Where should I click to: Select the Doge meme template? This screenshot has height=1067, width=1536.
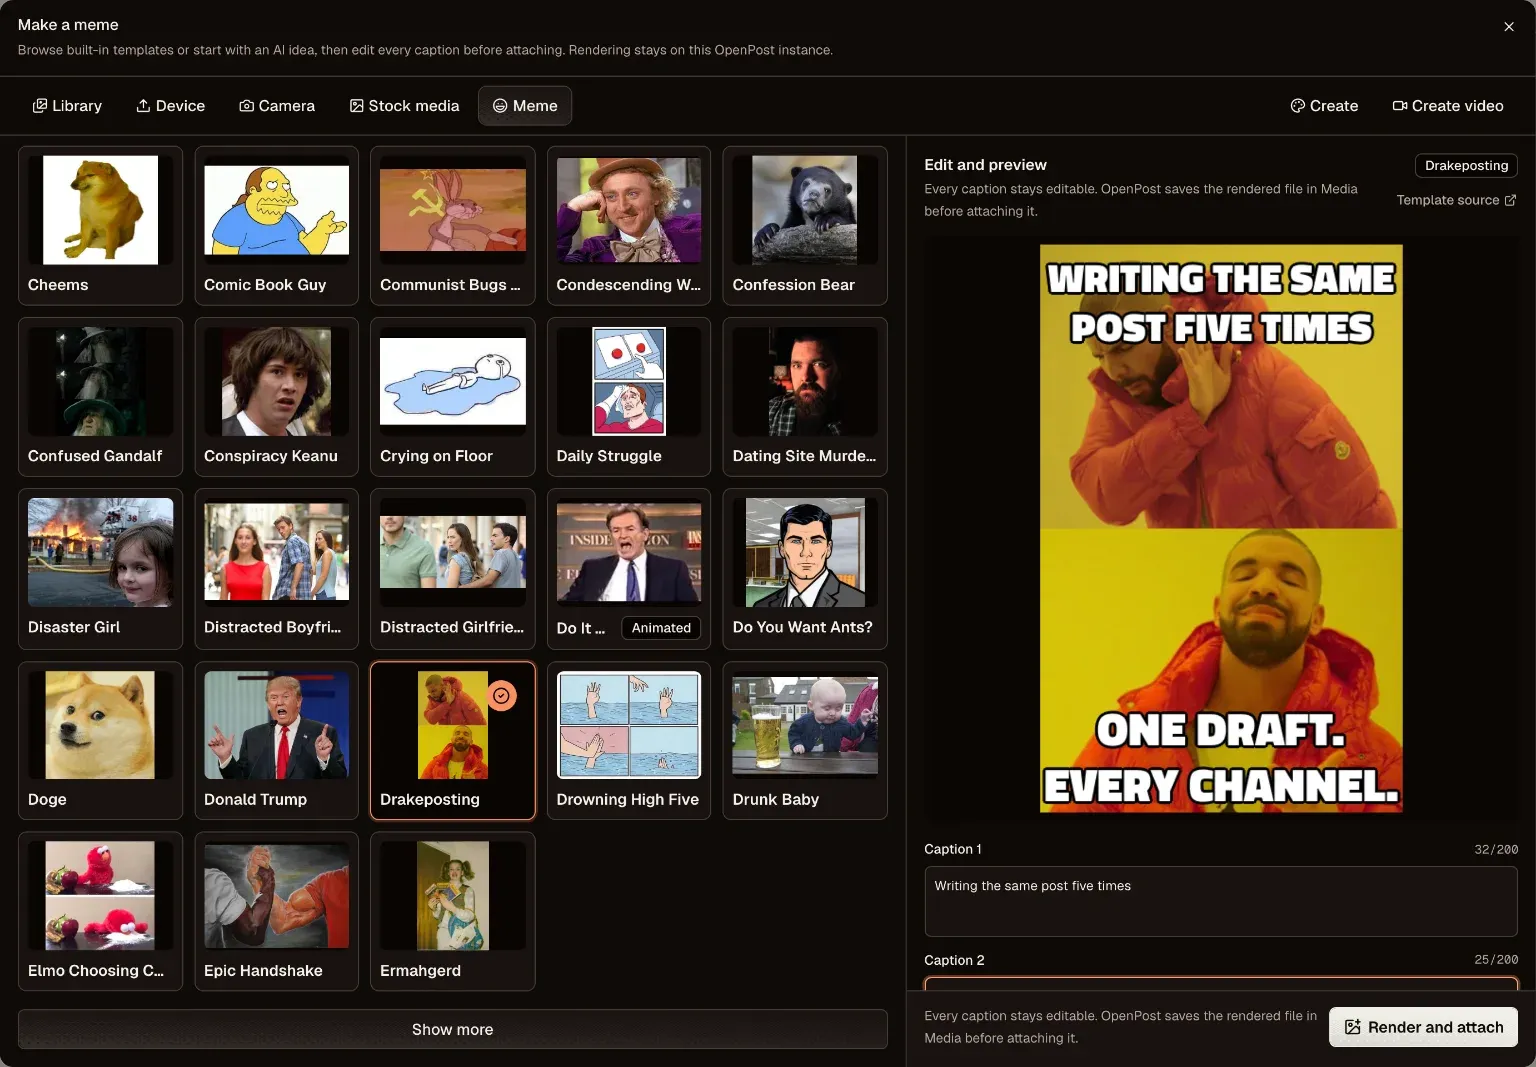pyautogui.click(x=100, y=740)
